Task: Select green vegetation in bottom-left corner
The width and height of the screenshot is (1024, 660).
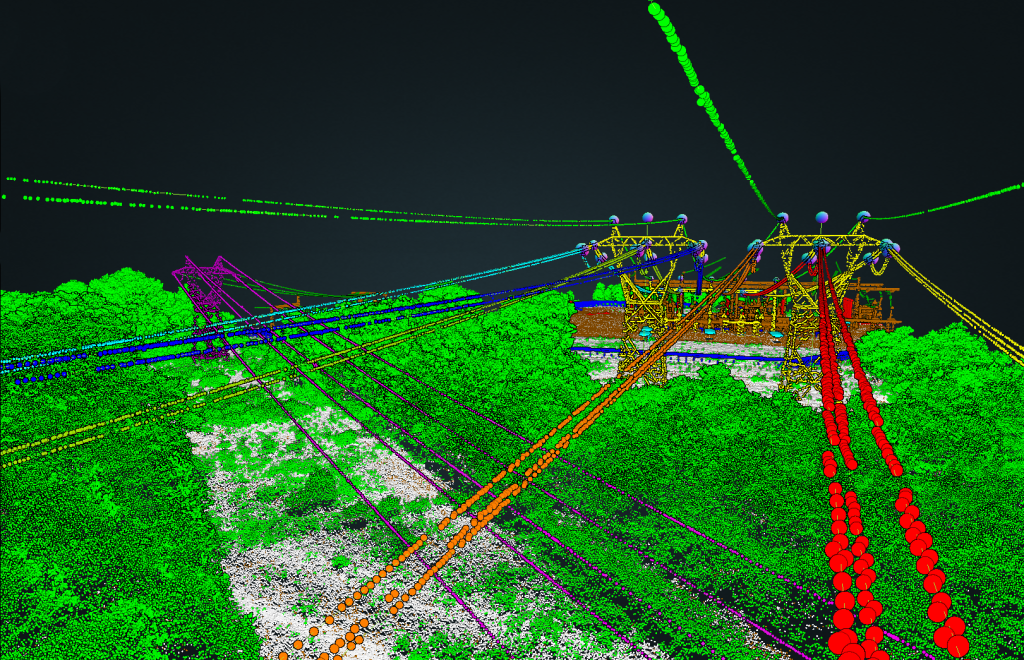Action: [80, 580]
